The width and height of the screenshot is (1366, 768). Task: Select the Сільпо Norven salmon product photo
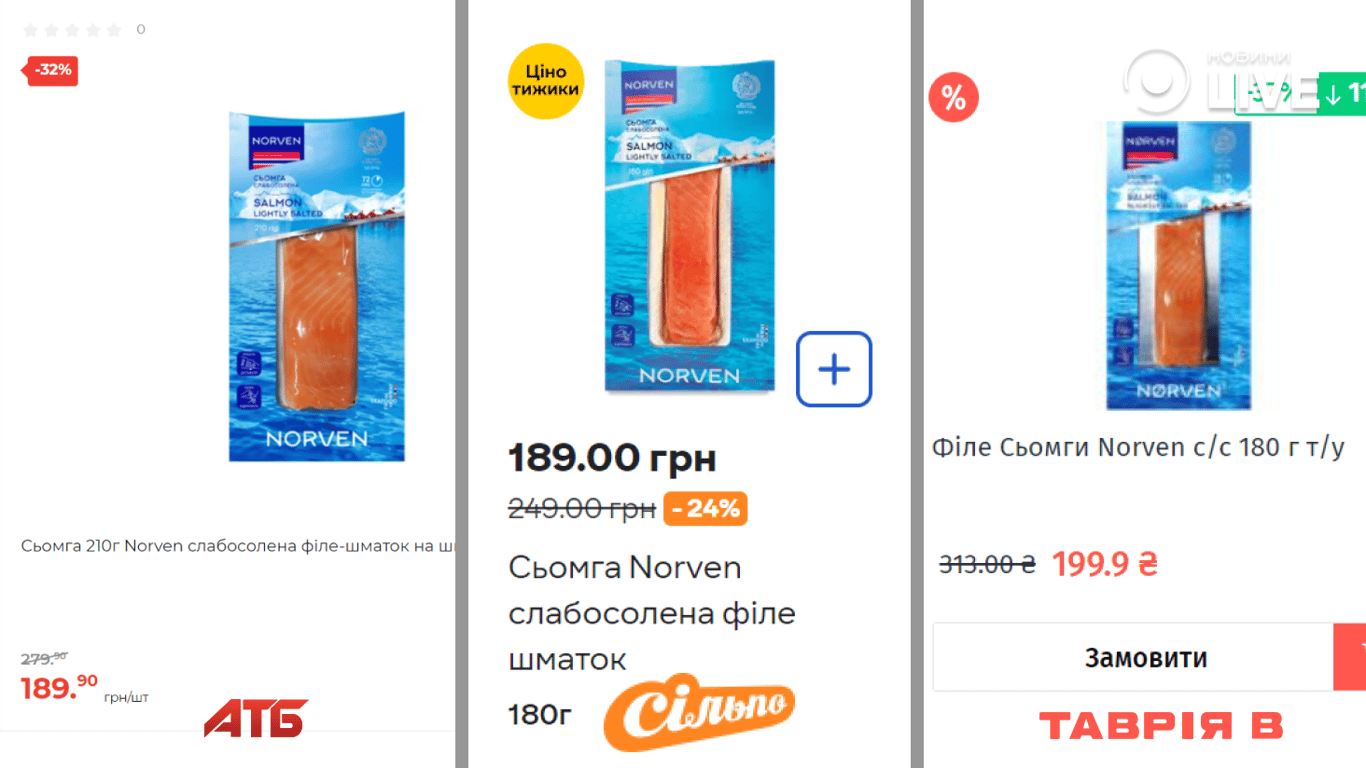pos(689,227)
